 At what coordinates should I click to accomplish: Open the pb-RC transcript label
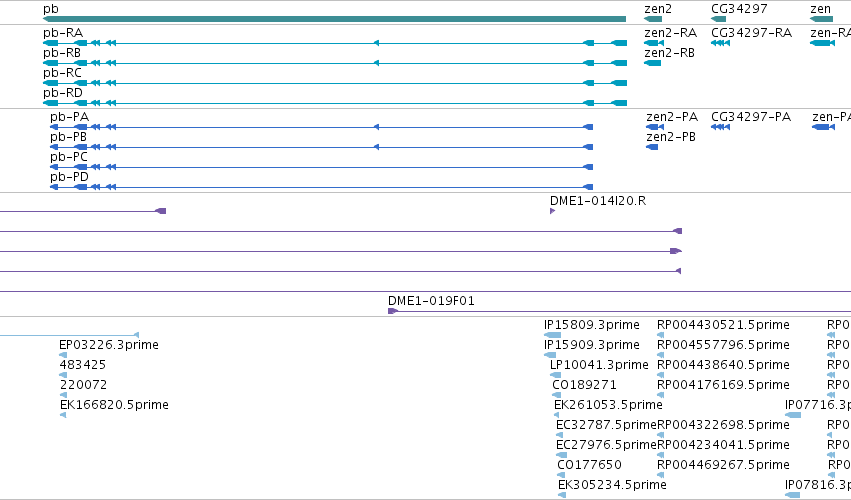(x=62, y=73)
